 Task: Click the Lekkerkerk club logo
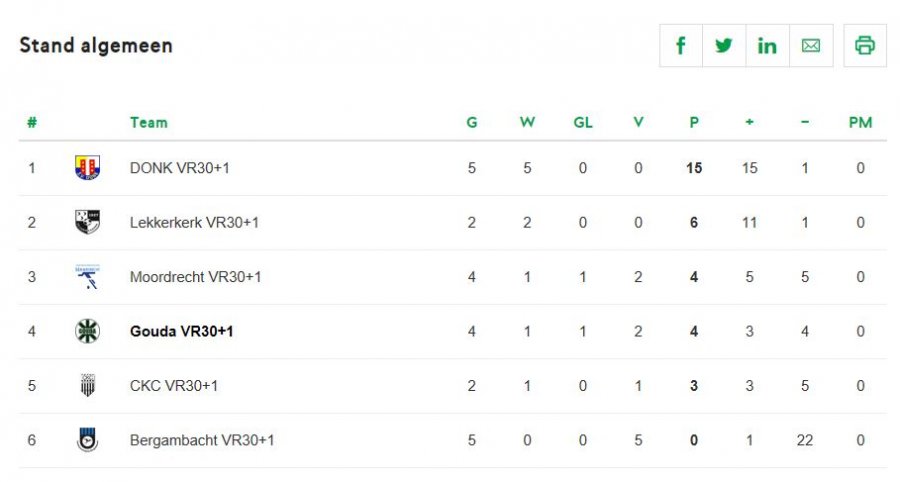click(x=87, y=222)
